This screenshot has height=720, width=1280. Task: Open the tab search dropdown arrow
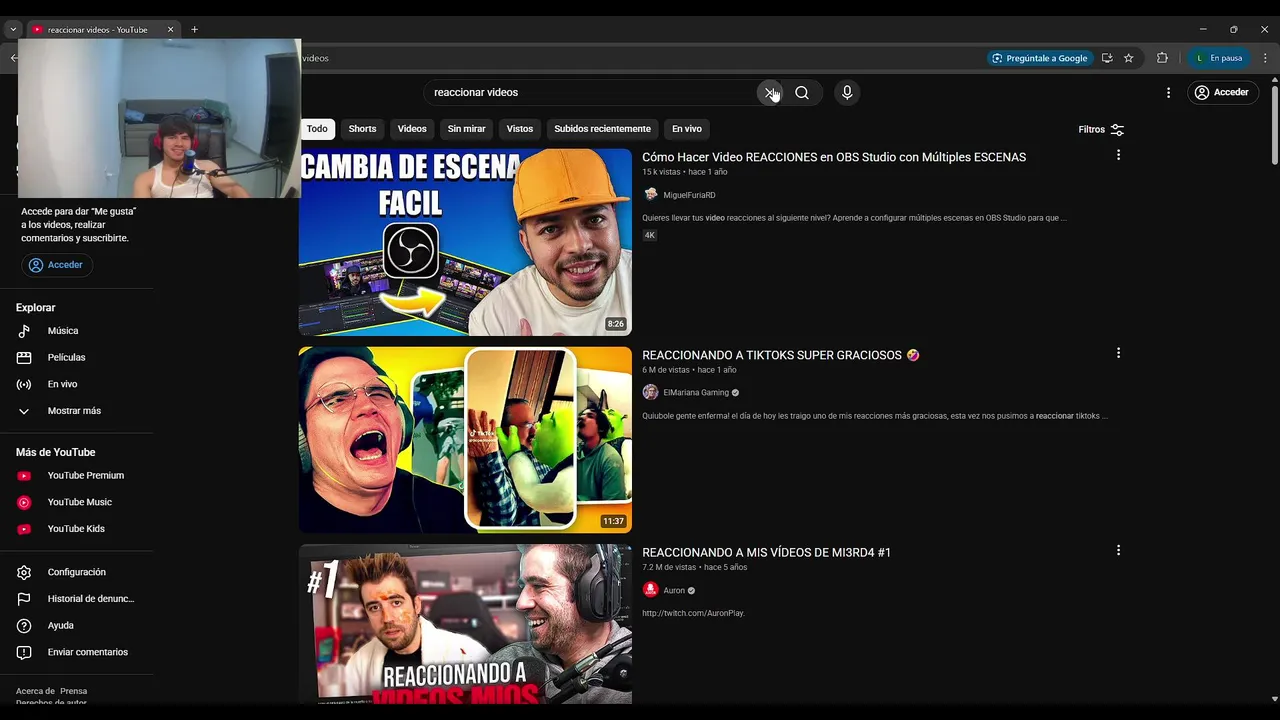coord(13,29)
